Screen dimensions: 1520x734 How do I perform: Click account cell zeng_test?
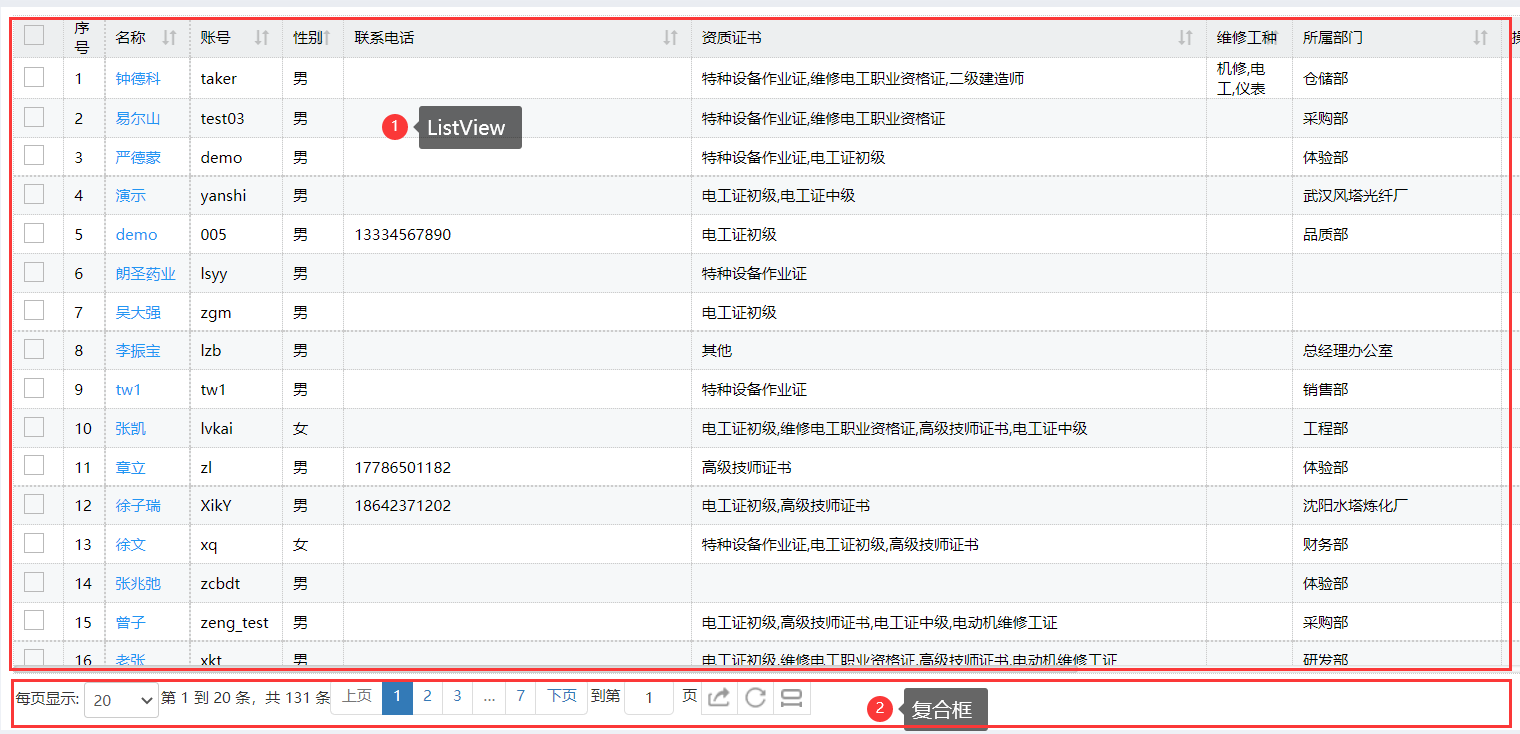click(234, 622)
